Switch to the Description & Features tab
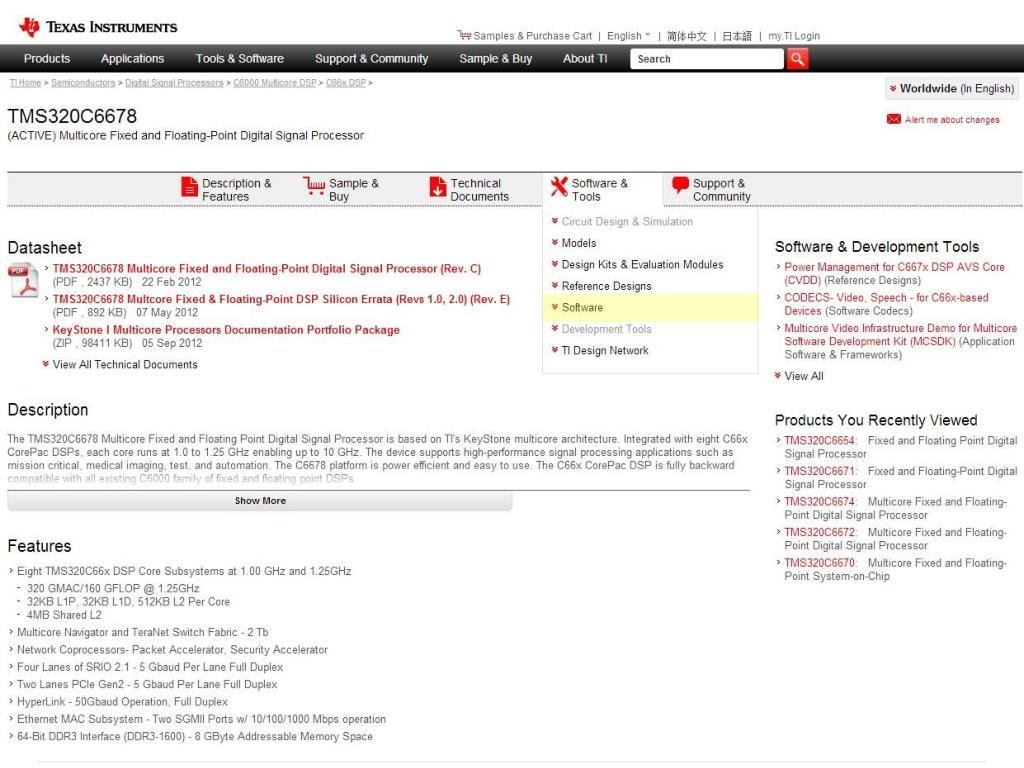Viewport: 1024px width, 768px height. click(x=227, y=189)
